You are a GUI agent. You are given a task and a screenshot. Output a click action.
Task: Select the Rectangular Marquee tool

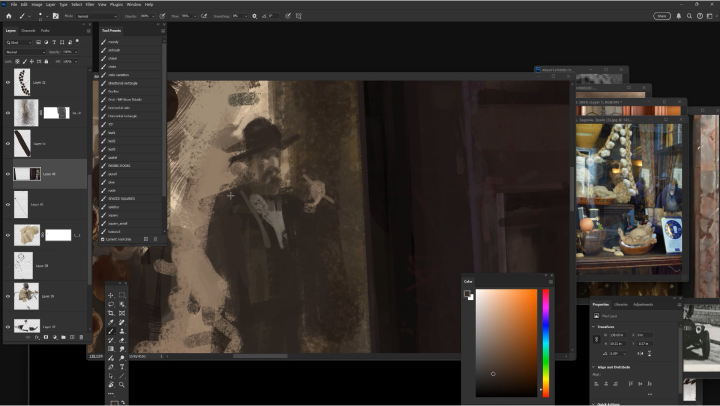point(122,295)
